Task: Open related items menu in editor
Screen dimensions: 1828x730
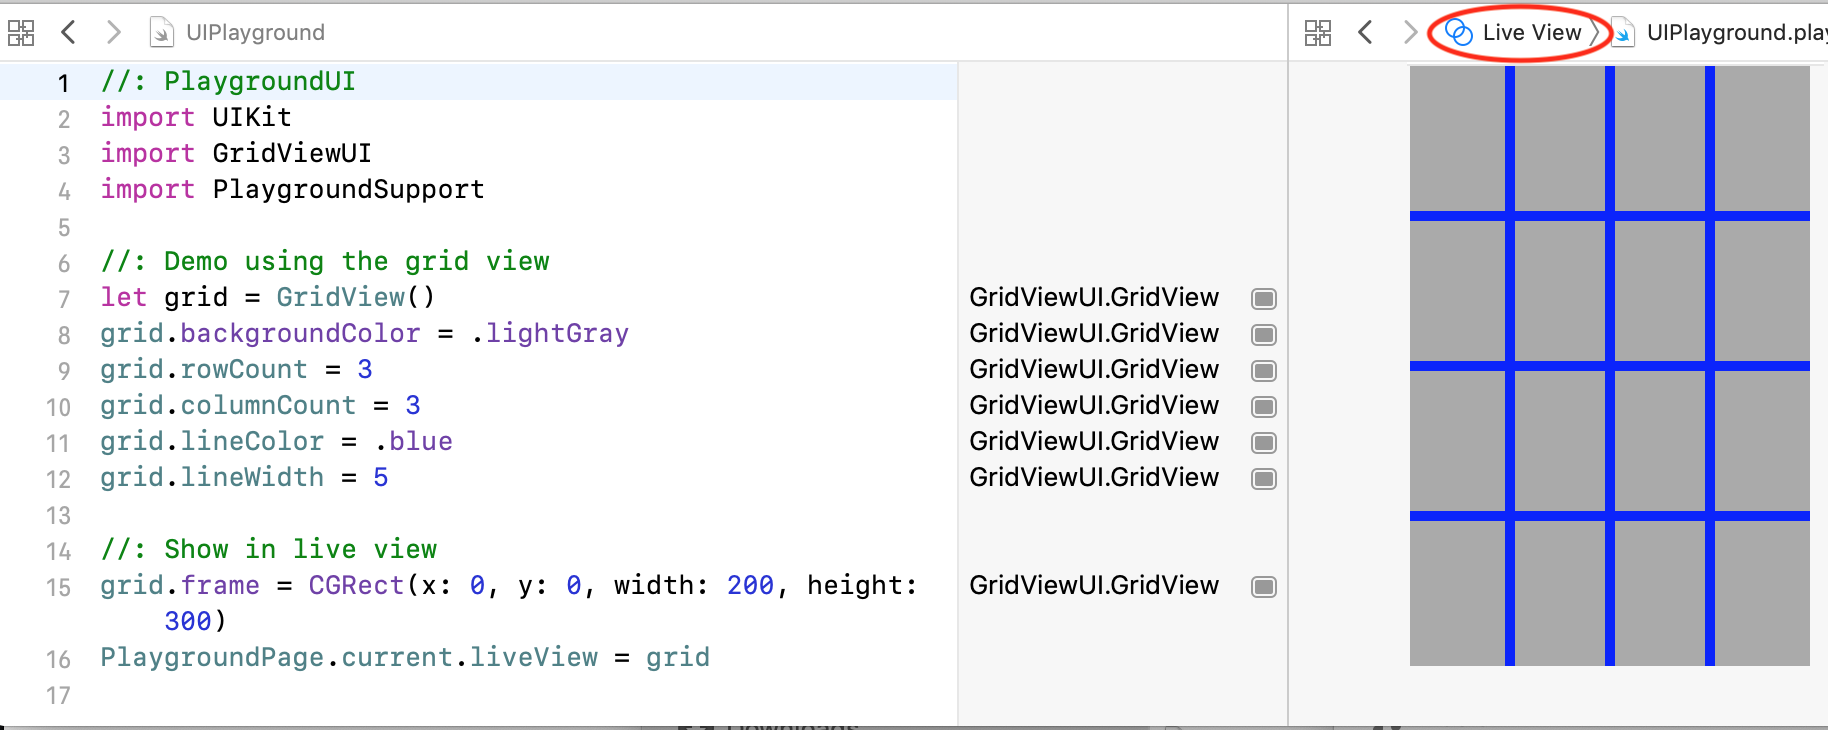Action: point(21,33)
